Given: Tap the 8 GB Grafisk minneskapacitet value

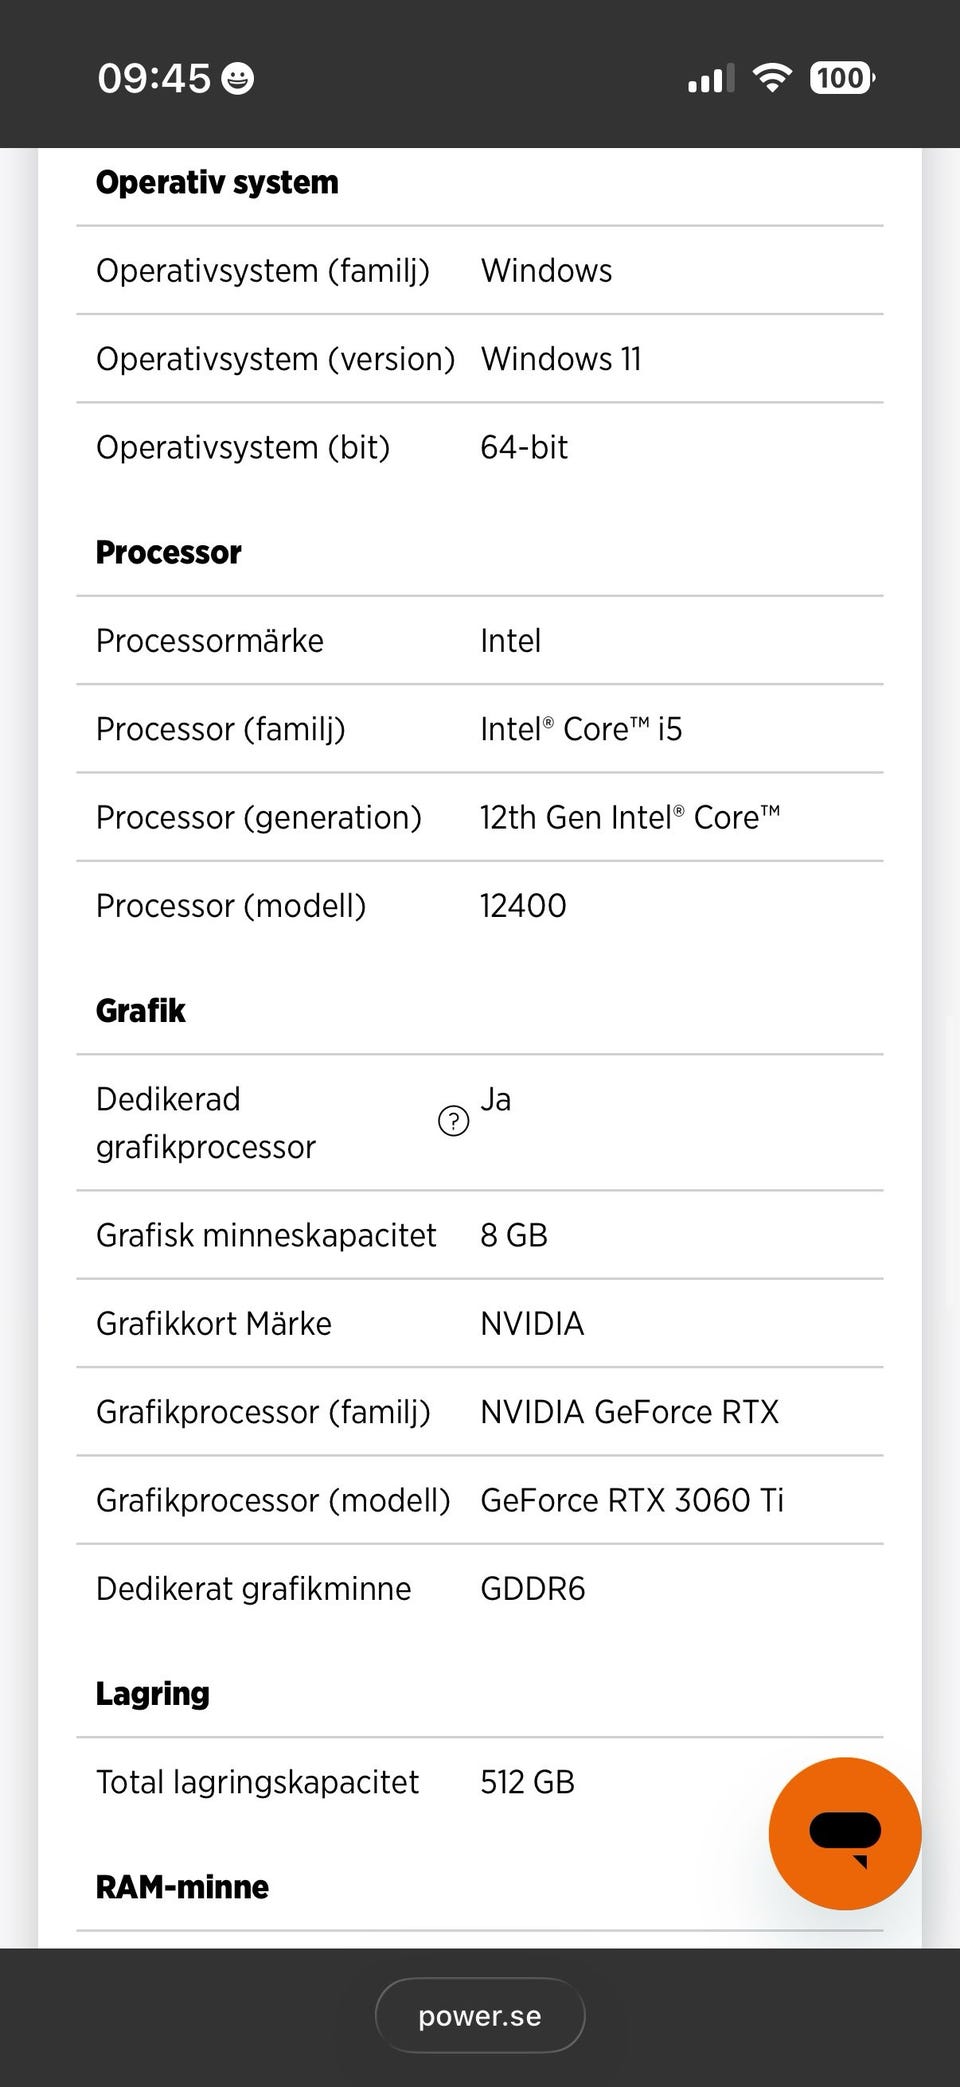Looking at the screenshot, I should tap(514, 1235).
